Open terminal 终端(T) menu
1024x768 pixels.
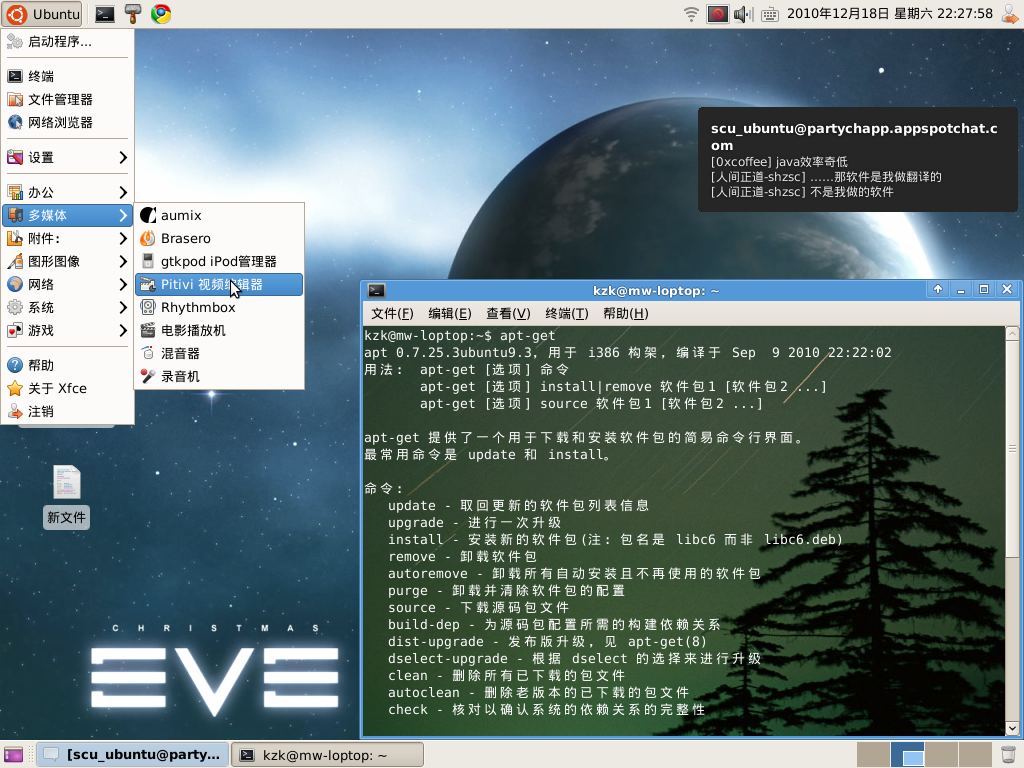pos(566,314)
